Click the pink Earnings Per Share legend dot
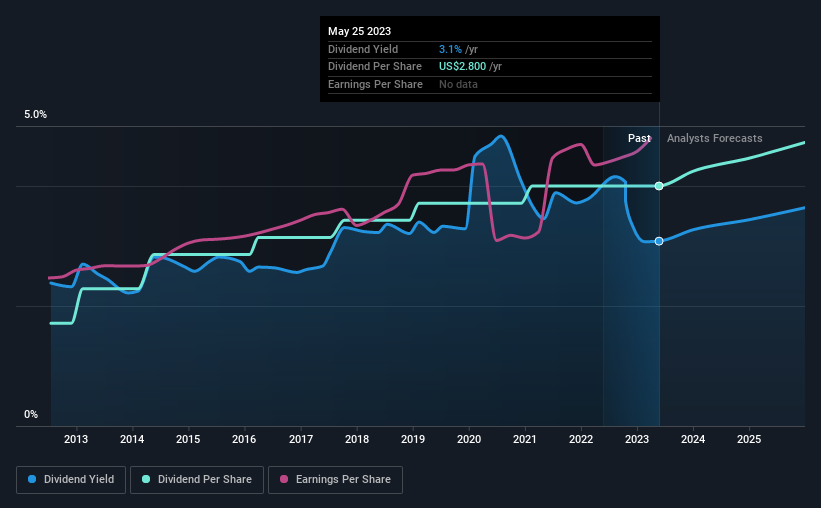Image resolution: width=821 pixels, height=508 pixels. [284, 479]
